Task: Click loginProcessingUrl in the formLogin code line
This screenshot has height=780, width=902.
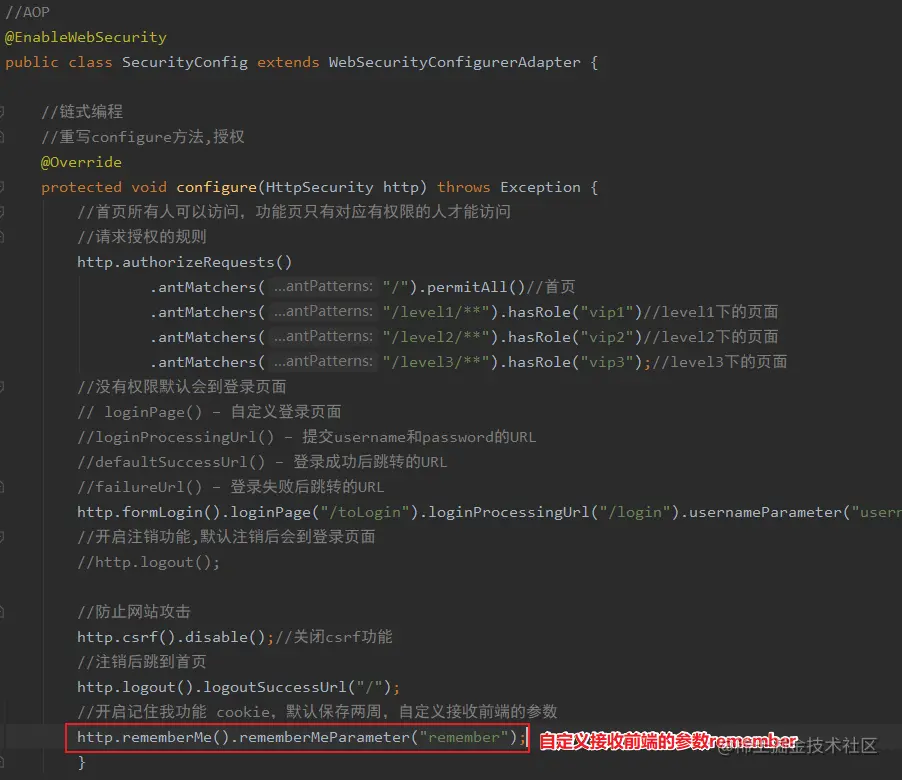Action: coord(509,512)
